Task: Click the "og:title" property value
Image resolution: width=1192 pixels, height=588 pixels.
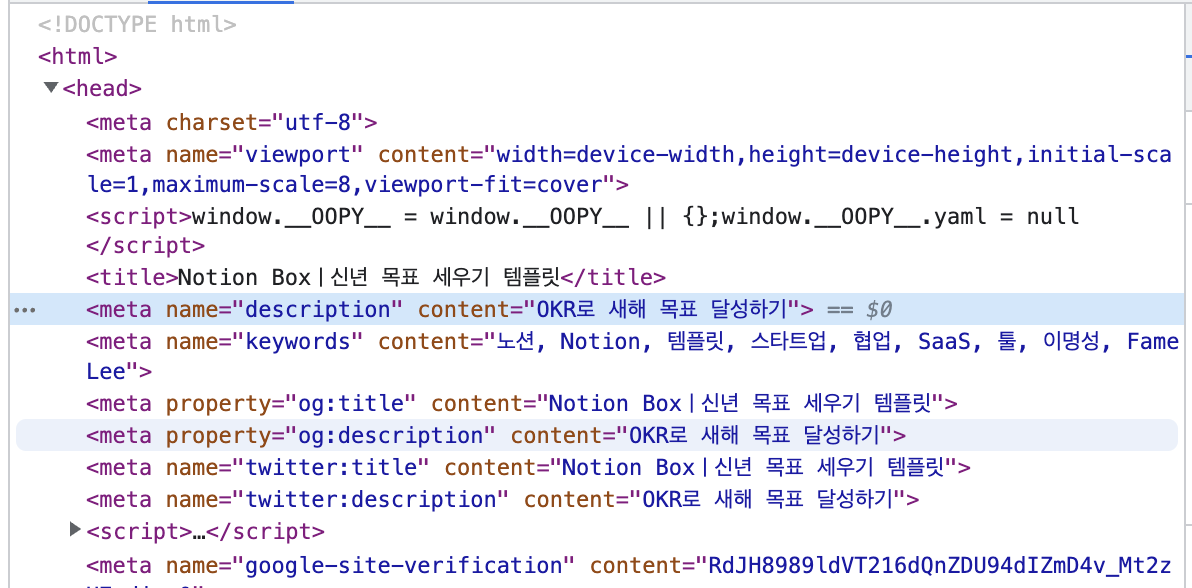Action: [351, 402]
